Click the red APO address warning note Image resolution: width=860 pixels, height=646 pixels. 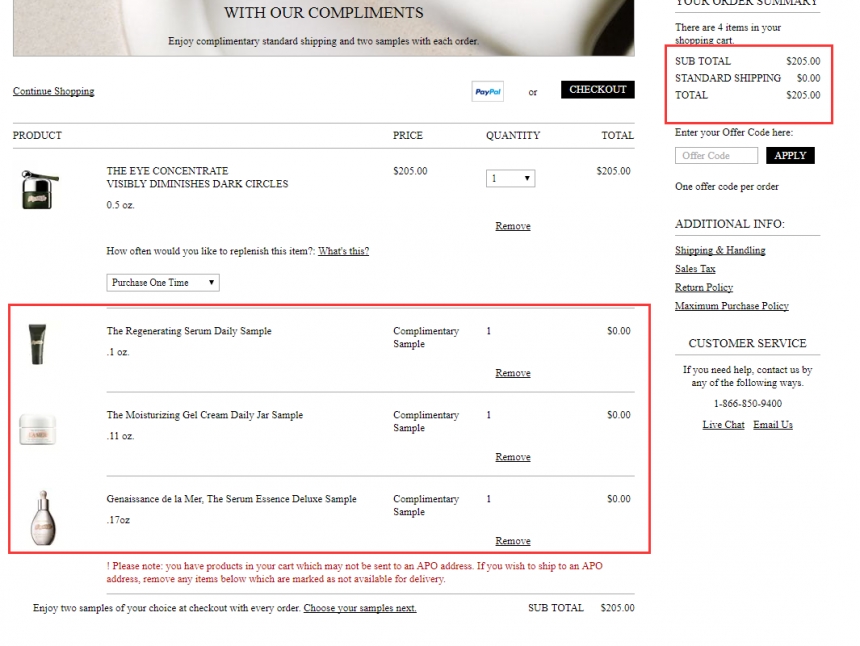click(354, 572)
